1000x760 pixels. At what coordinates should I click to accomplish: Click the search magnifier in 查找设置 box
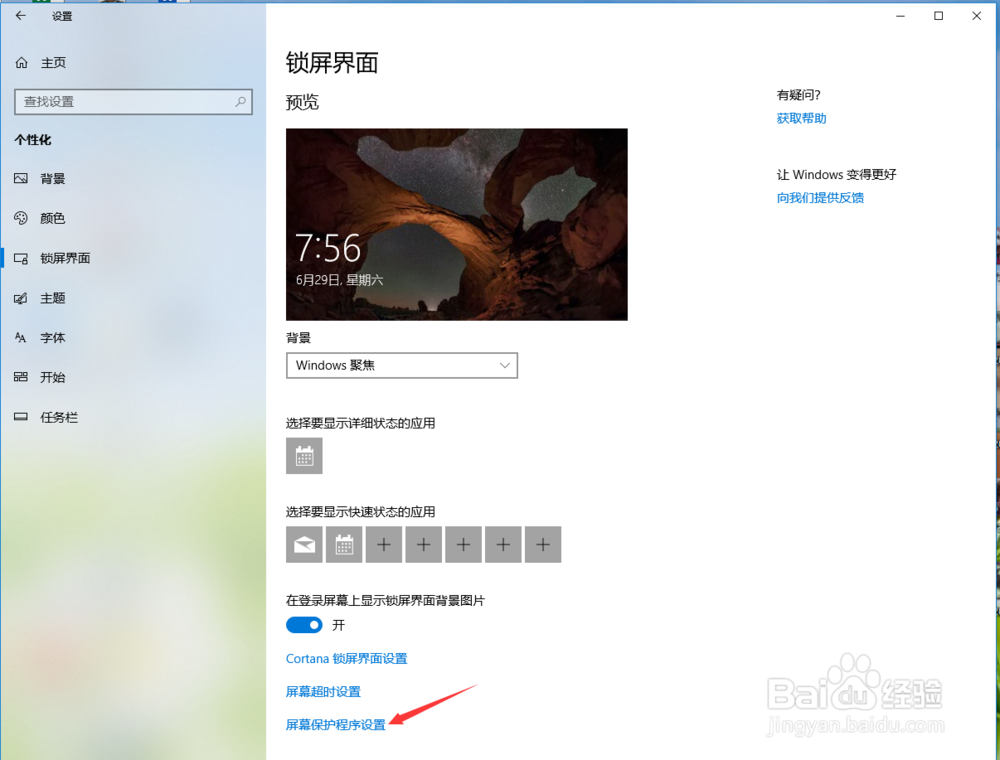[240, 101]
